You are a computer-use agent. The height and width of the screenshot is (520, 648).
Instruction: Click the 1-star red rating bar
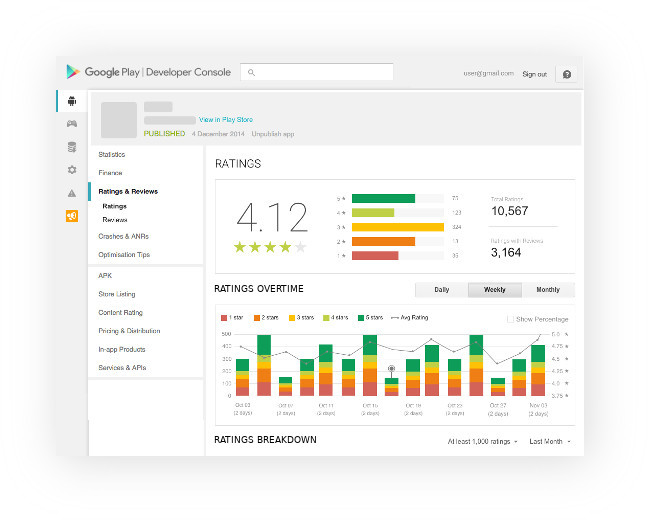[x=375, y=255]
